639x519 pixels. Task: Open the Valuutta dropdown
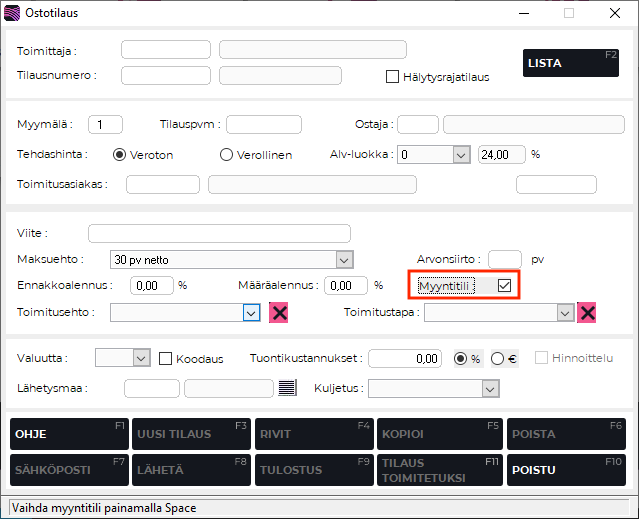click(141, 358)
